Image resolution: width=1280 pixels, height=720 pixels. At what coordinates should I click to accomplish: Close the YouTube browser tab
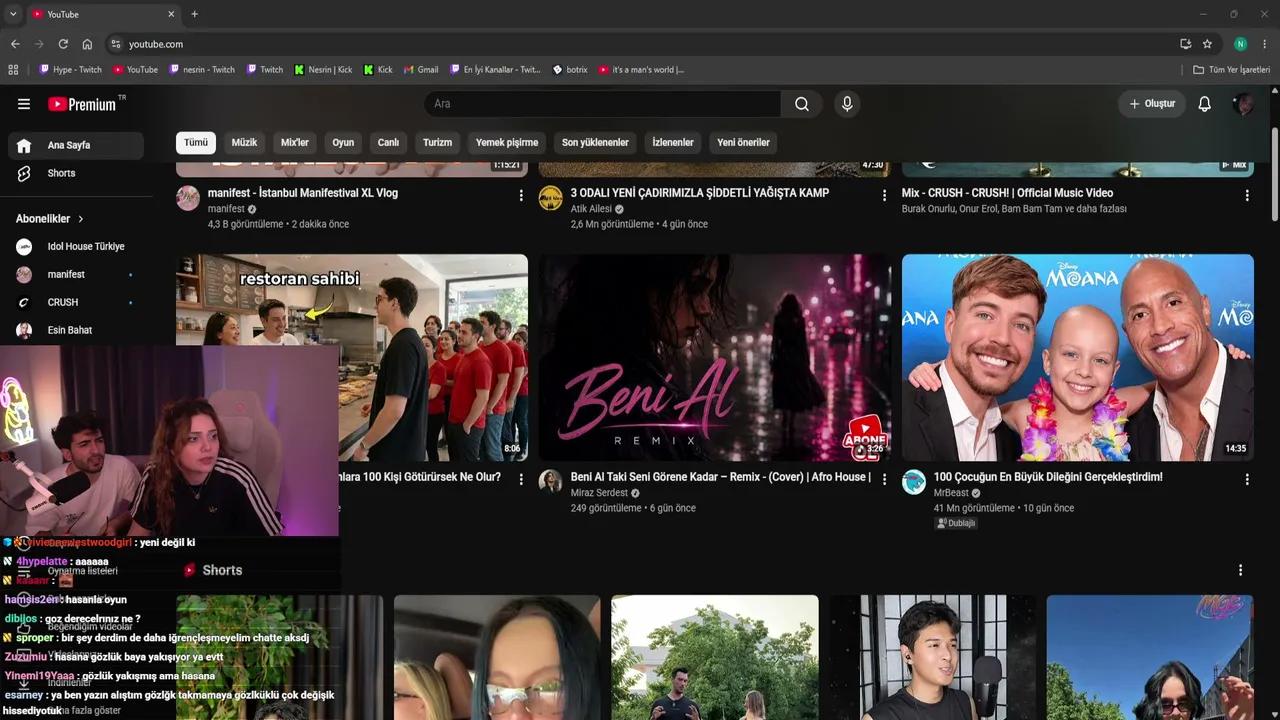point(171,14)
